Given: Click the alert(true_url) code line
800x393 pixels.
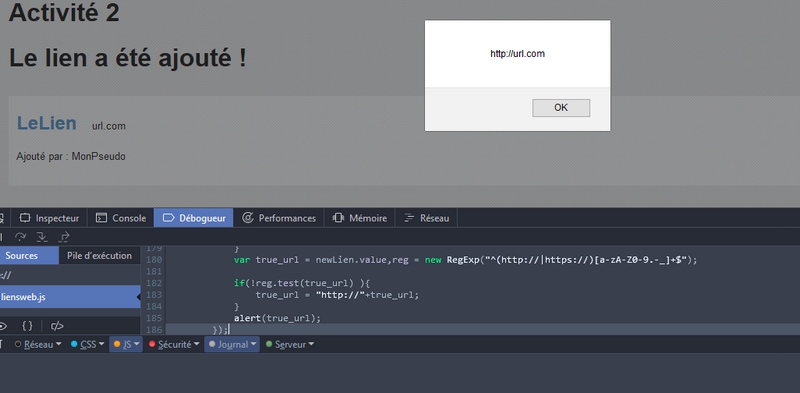Looking at the screenshot, I should [x=277, y=318].
